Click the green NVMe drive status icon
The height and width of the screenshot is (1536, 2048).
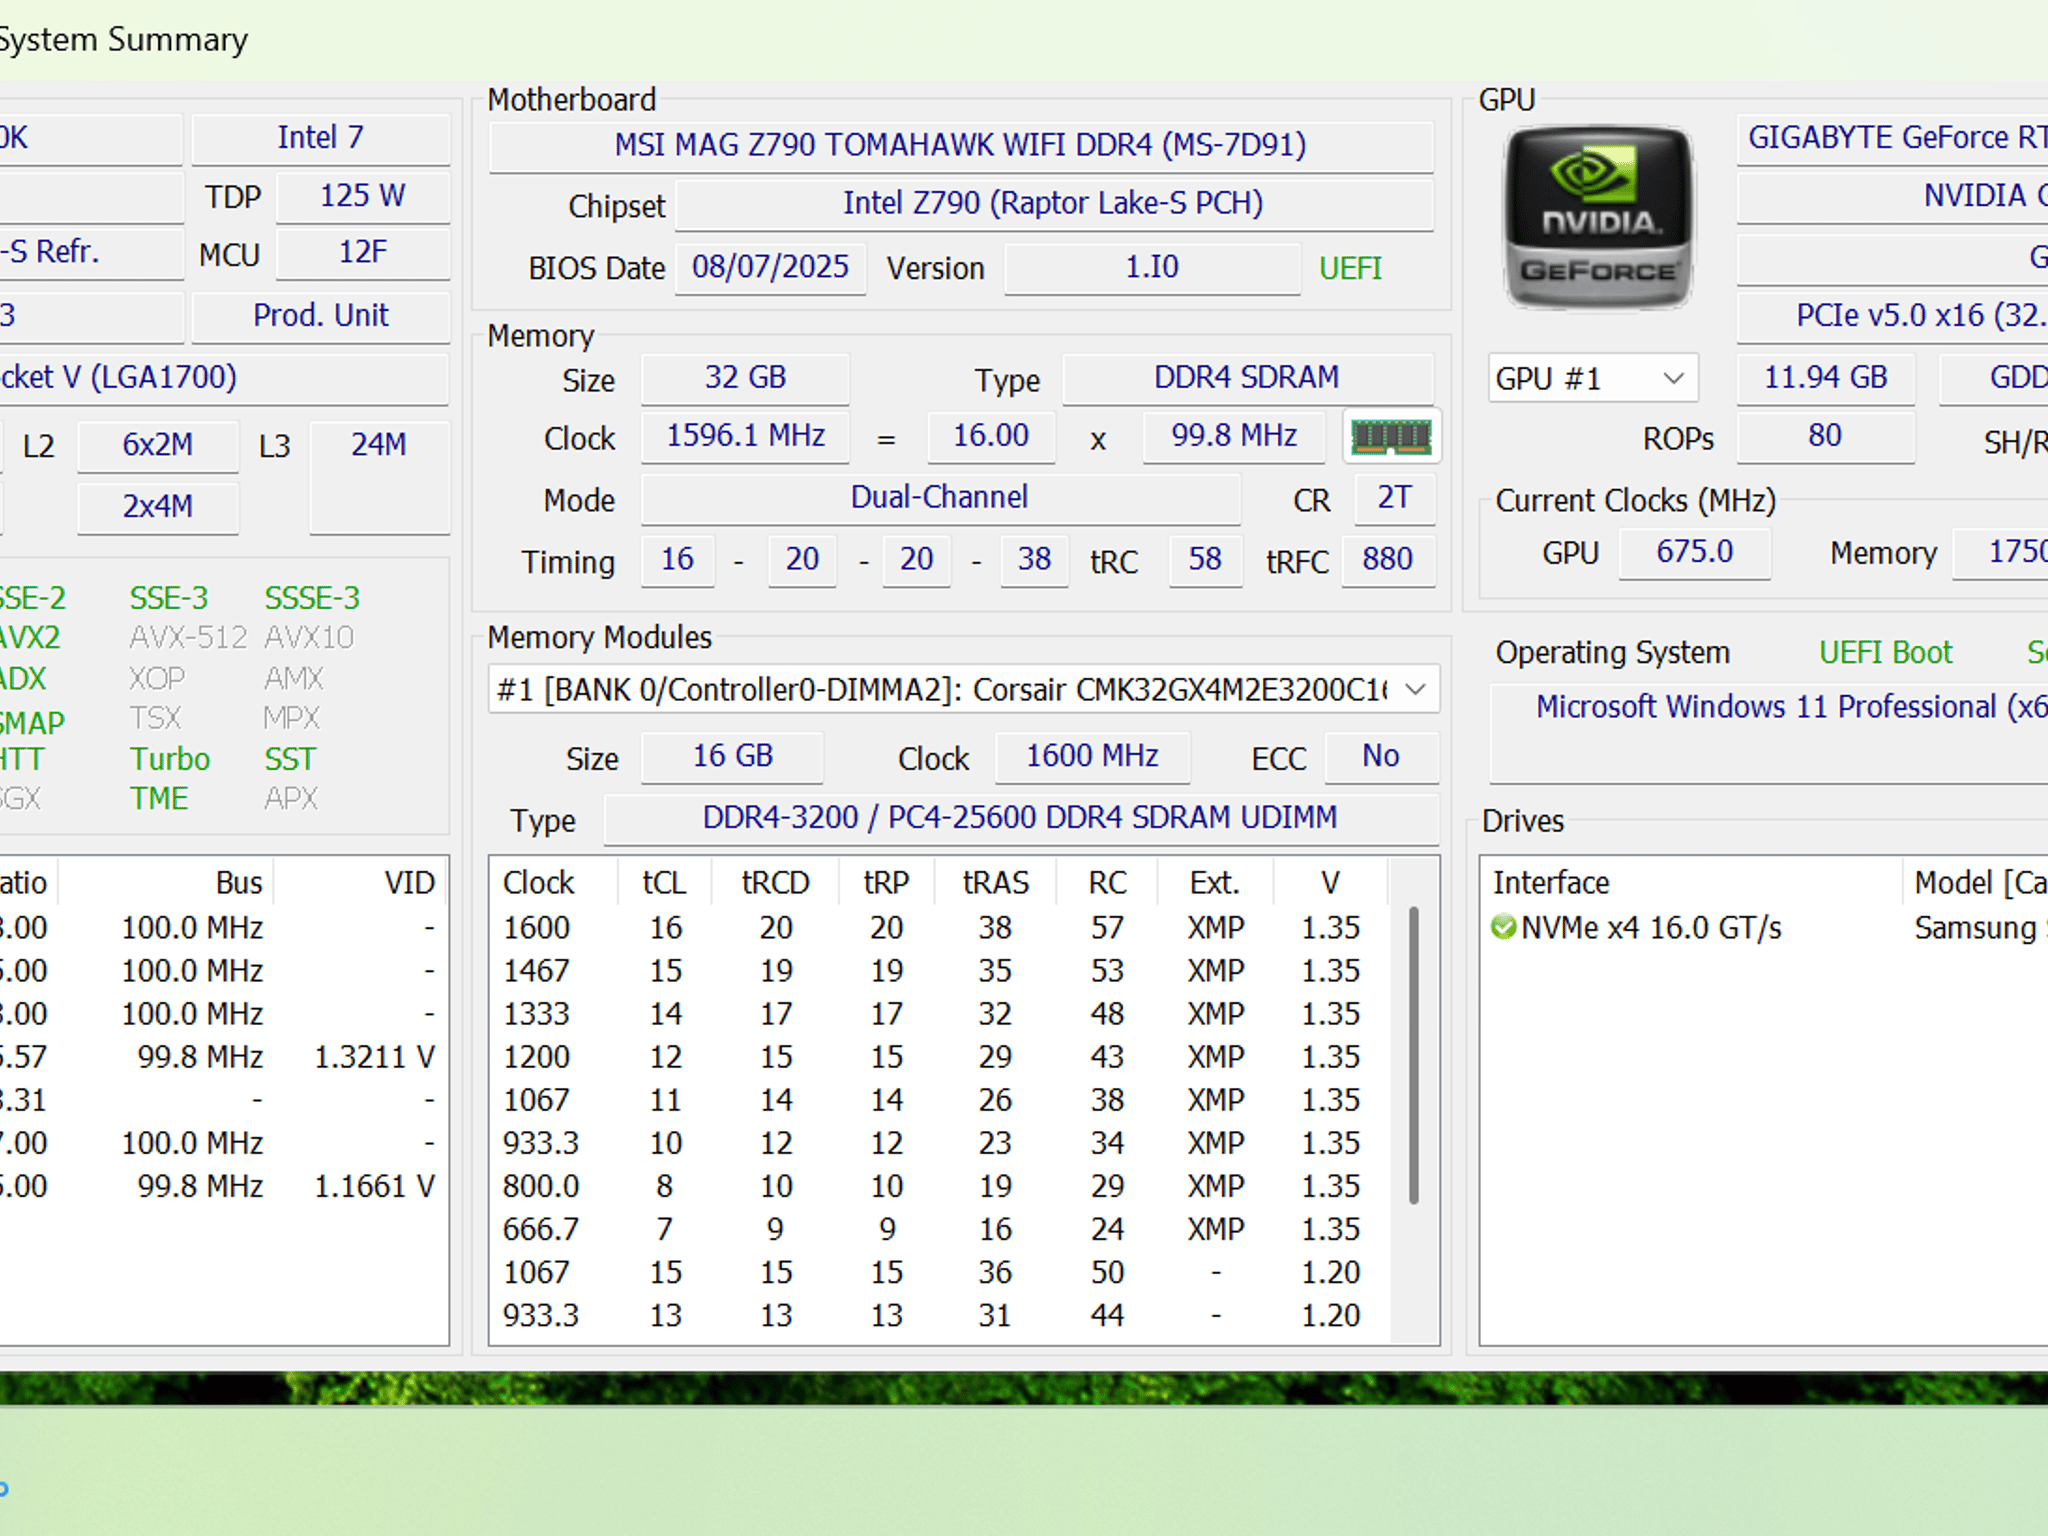[x=1503, y=928]
